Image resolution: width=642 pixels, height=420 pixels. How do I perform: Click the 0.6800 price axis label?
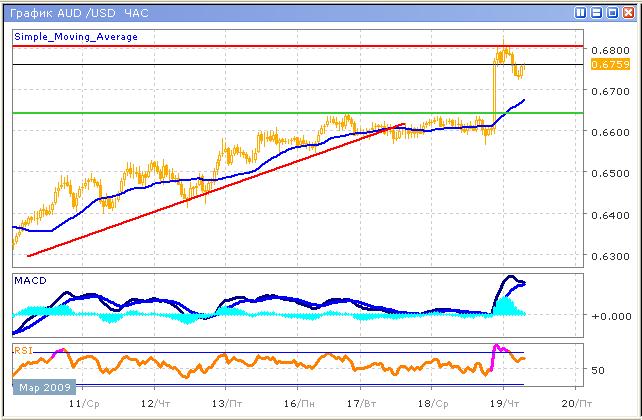(x=610, y=49)
